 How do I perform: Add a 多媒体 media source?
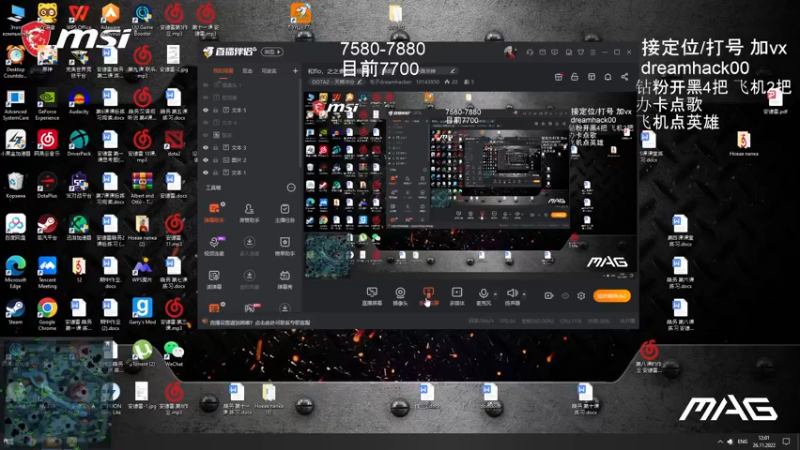tap(457, 296)
